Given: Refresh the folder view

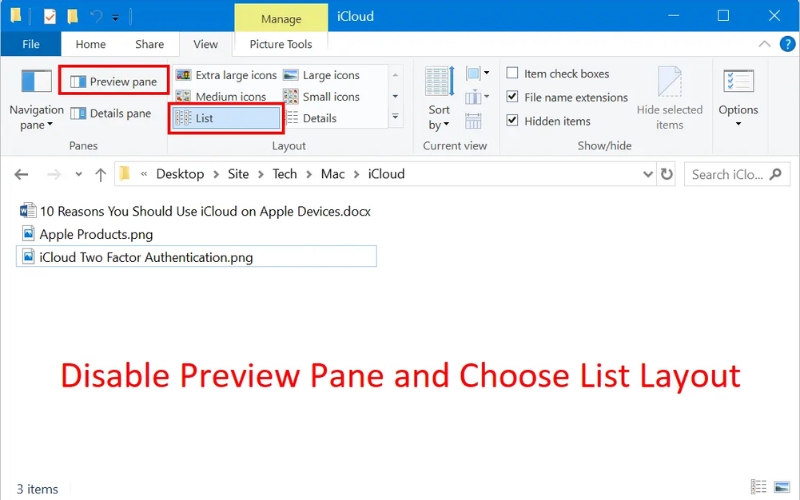Looking at the screenshot, I should pyautogui.click(x=666, y=174).
